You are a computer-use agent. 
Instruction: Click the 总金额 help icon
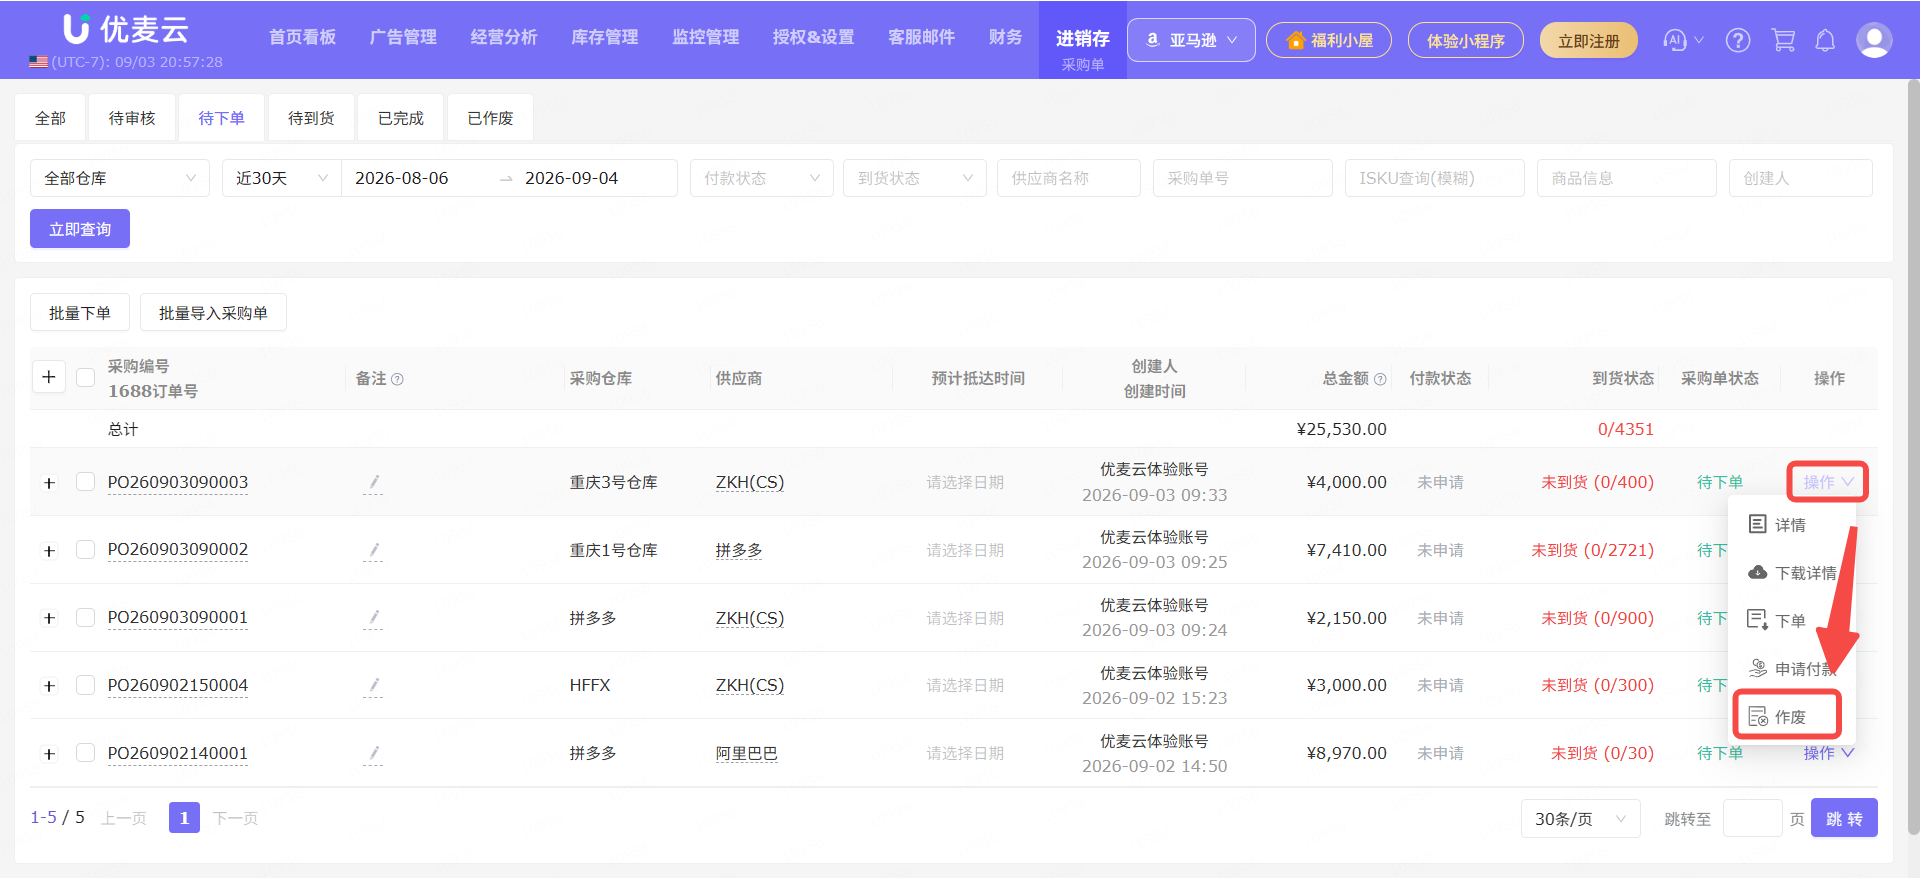pyautogui.click(x=1380, y=379)
